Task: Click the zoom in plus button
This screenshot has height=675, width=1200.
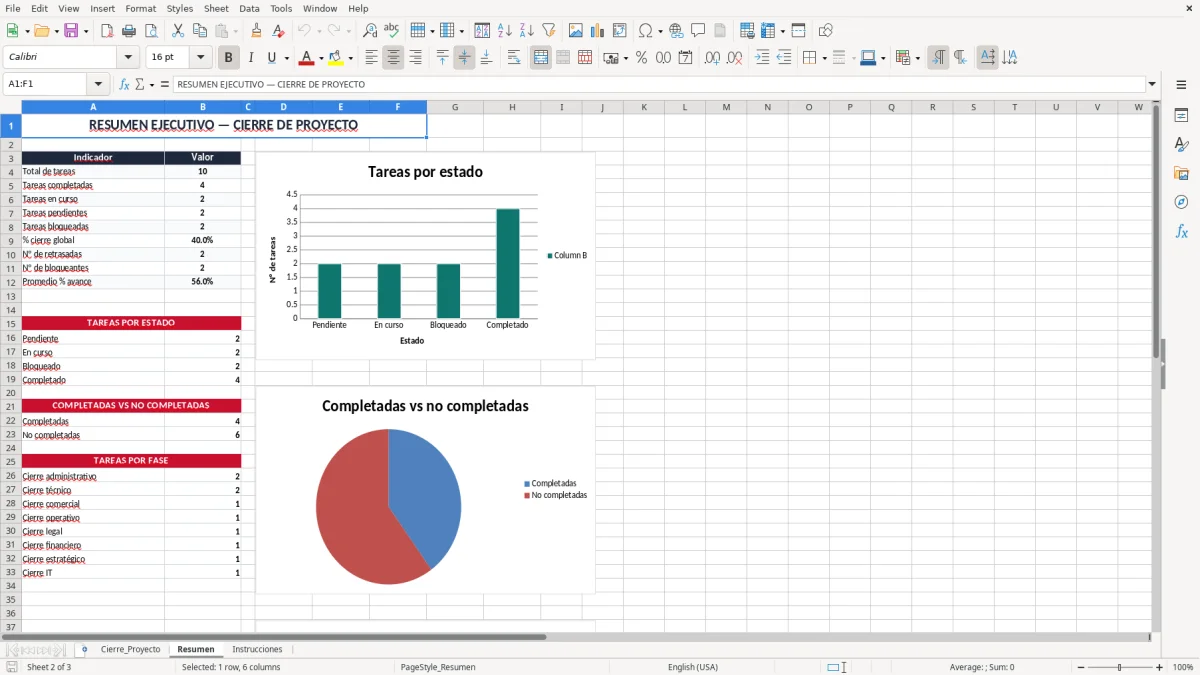Action: [x=1159, y=667]
